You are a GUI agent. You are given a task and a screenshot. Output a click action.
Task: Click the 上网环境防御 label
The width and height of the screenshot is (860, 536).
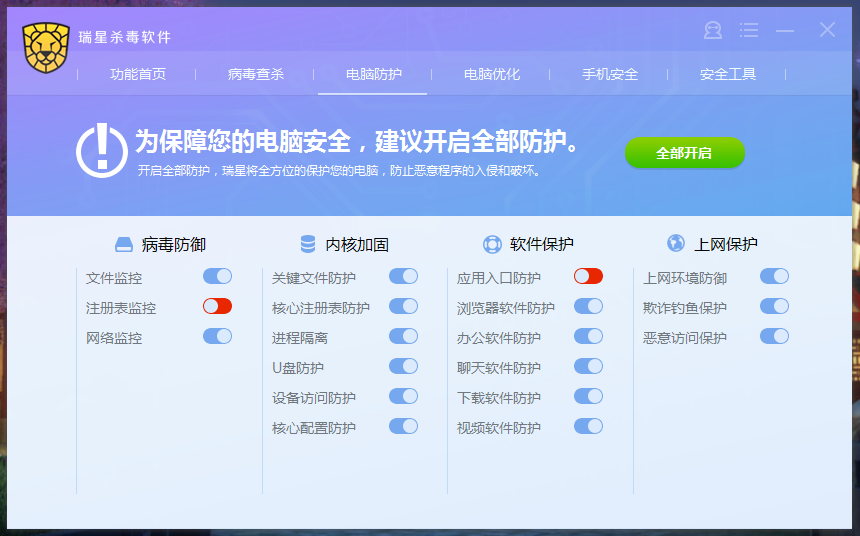(x=685, y=278)
